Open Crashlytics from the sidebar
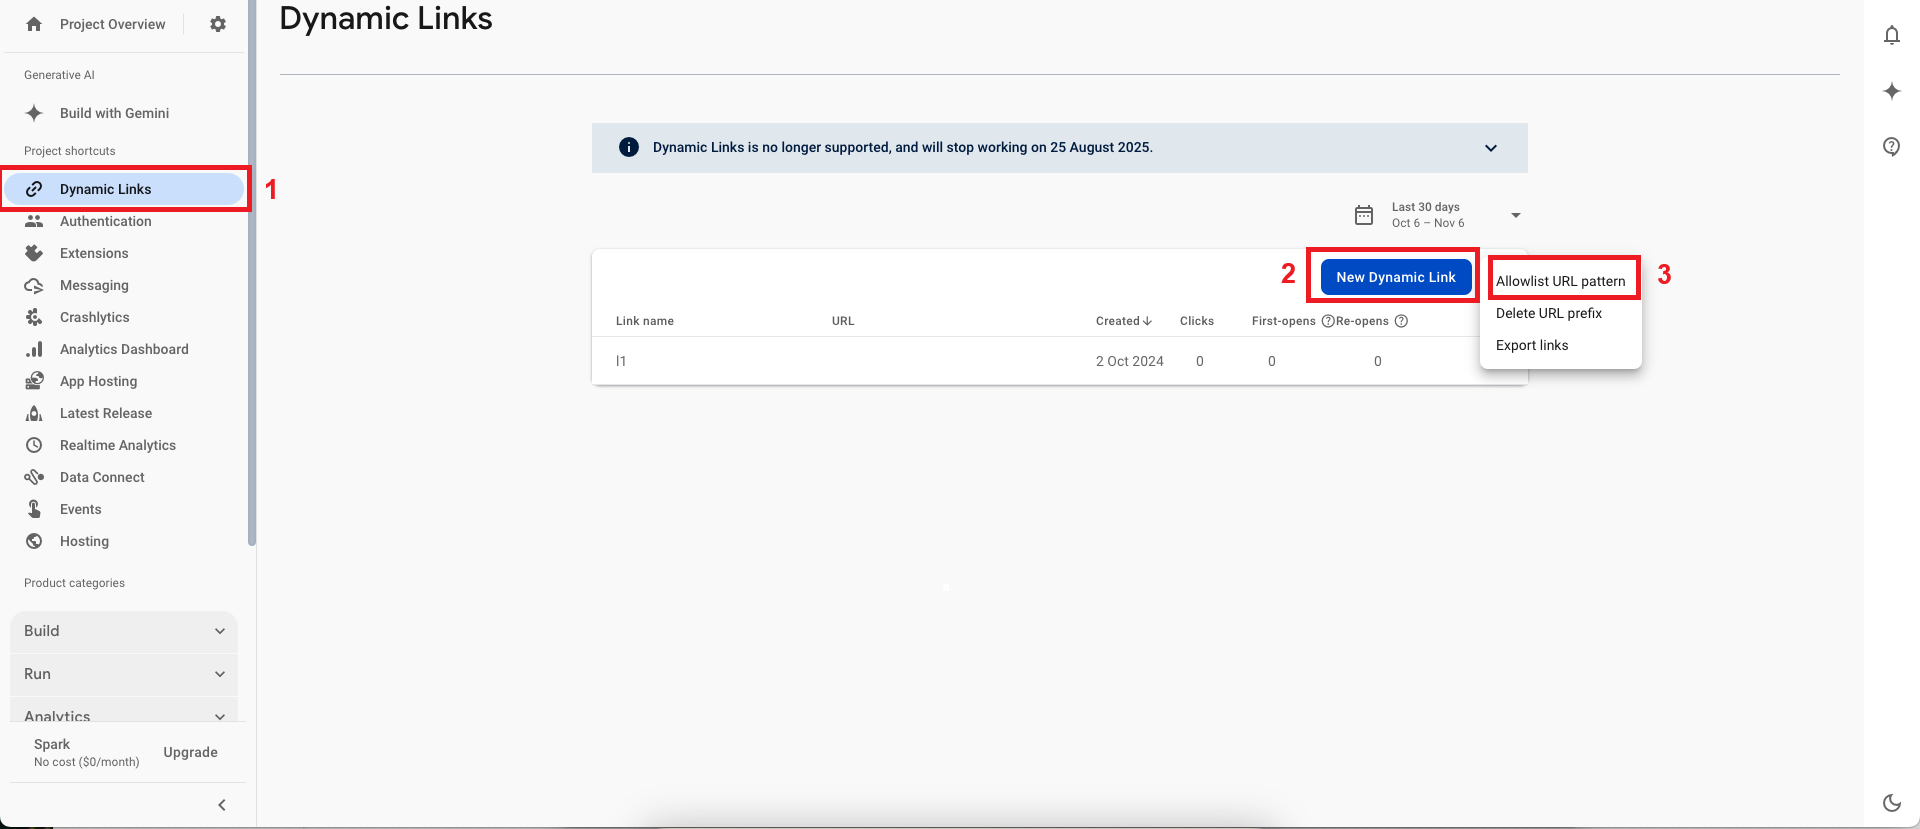The width and height of the screenshot is (1920, 829). click(95, 317)
